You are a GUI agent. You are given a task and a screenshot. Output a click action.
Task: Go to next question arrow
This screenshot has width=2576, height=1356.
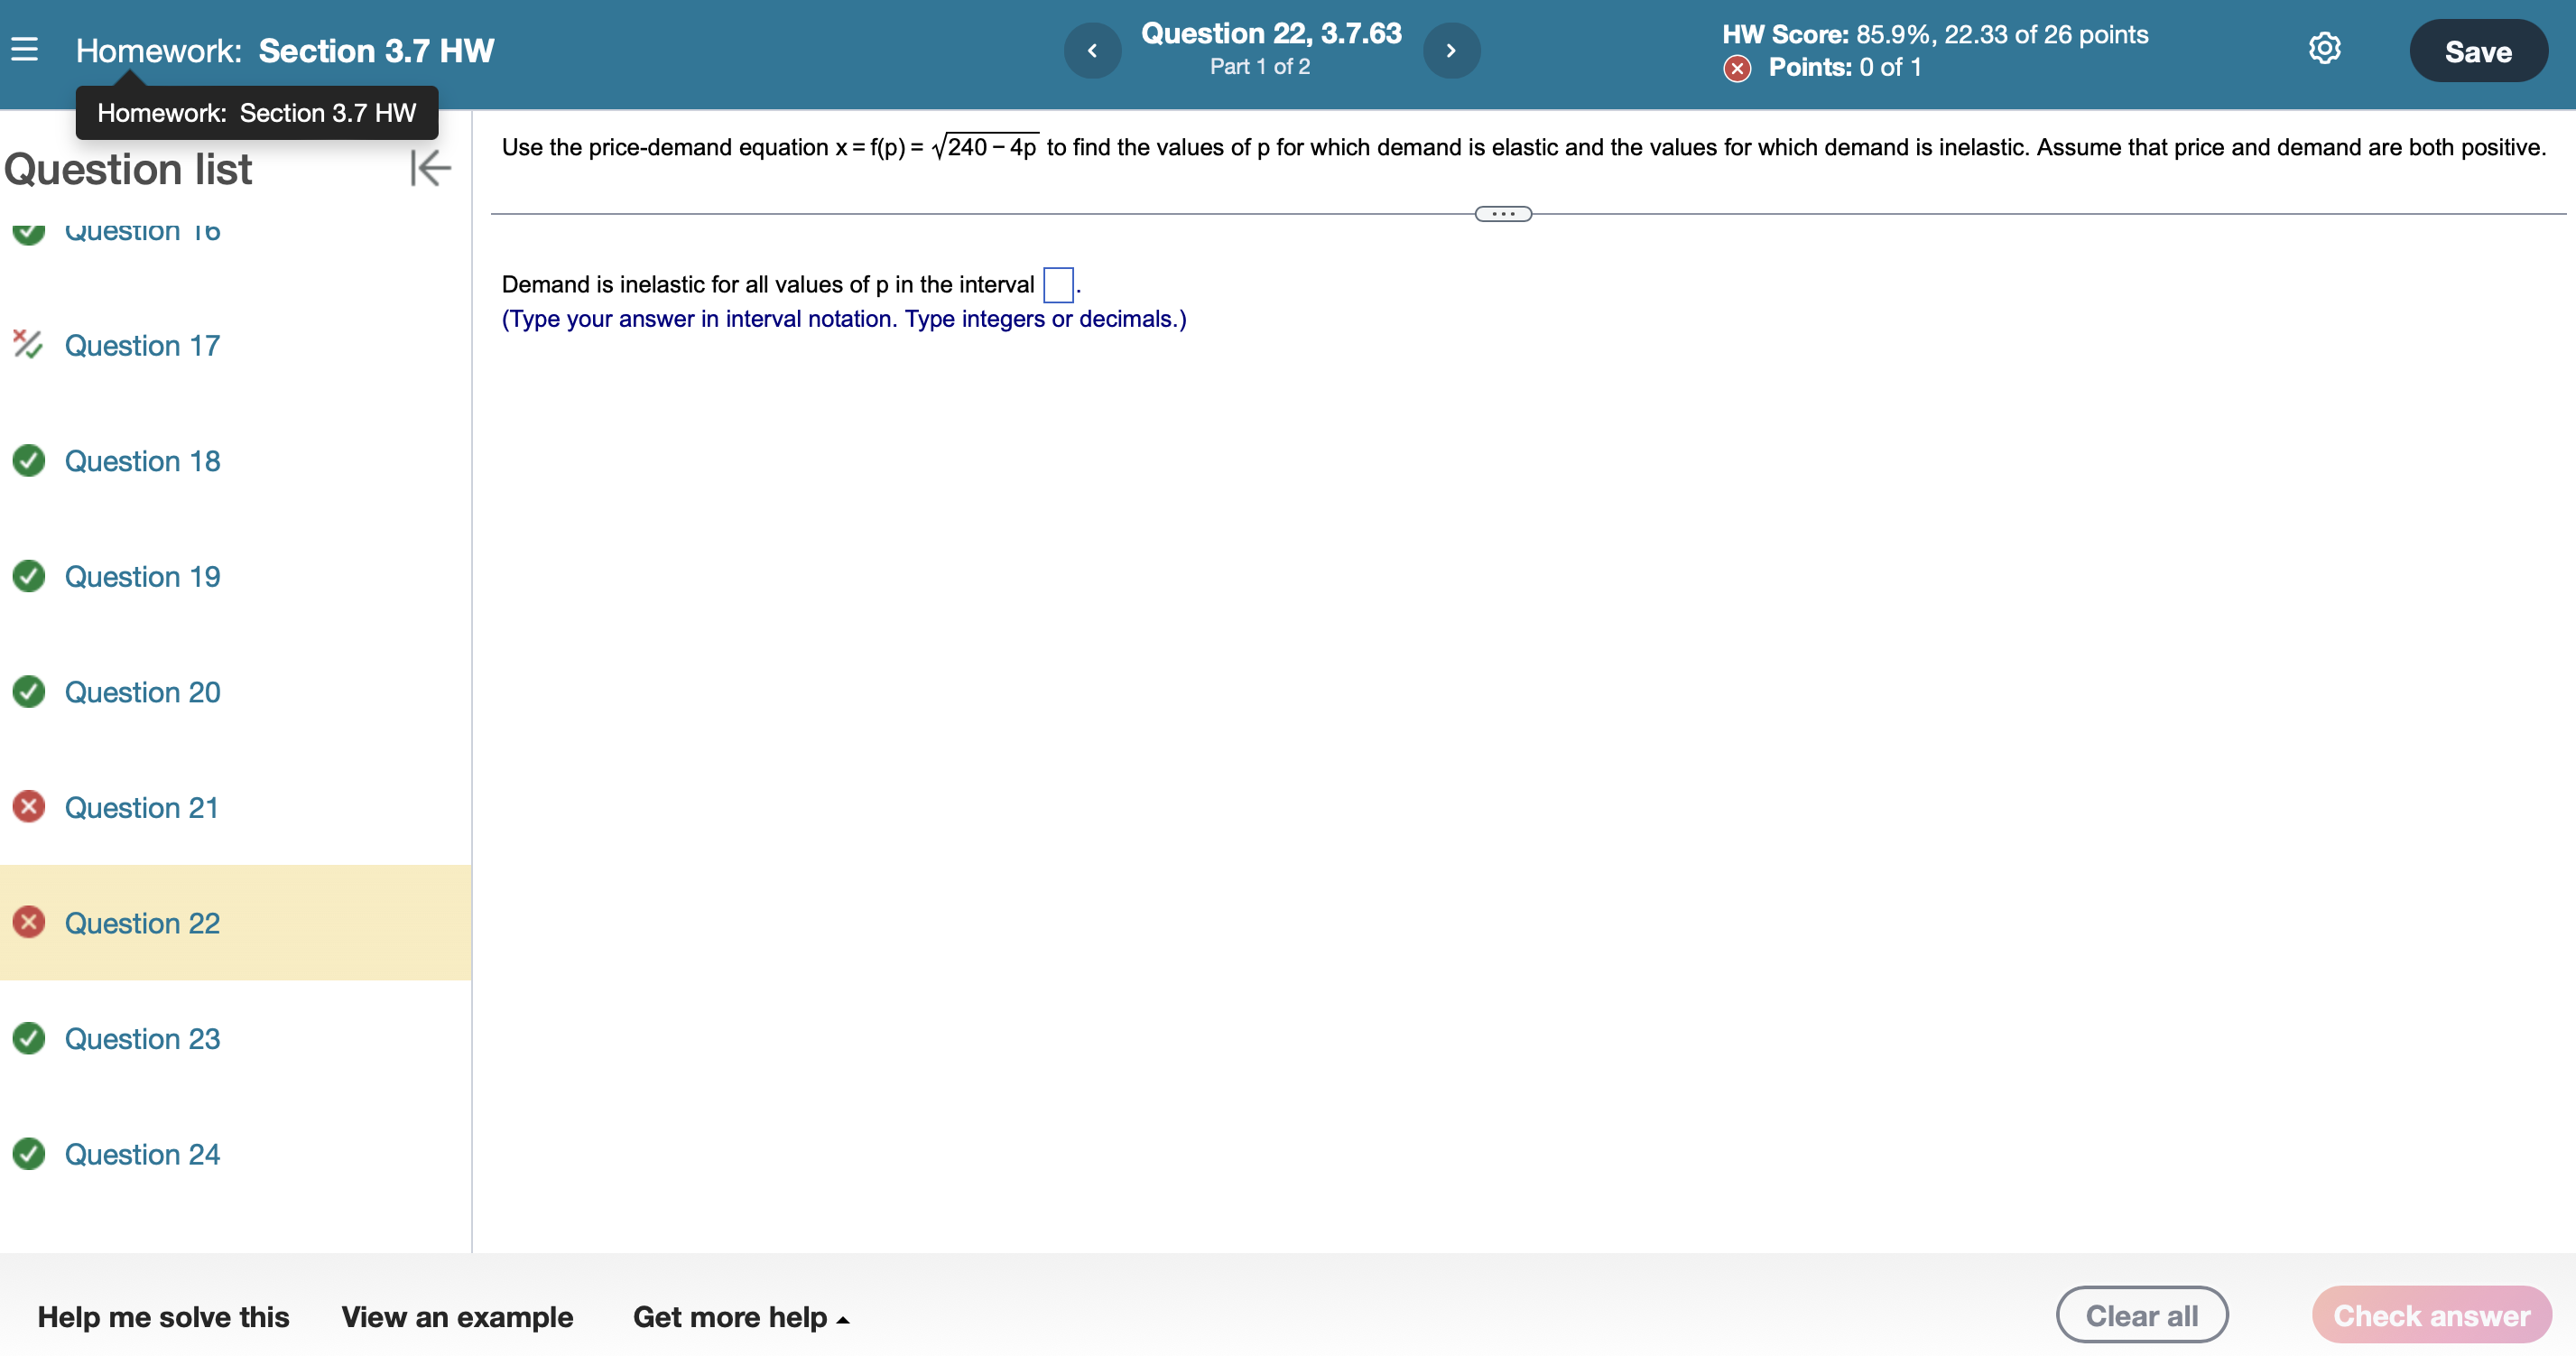click(x=1451, y=51)
